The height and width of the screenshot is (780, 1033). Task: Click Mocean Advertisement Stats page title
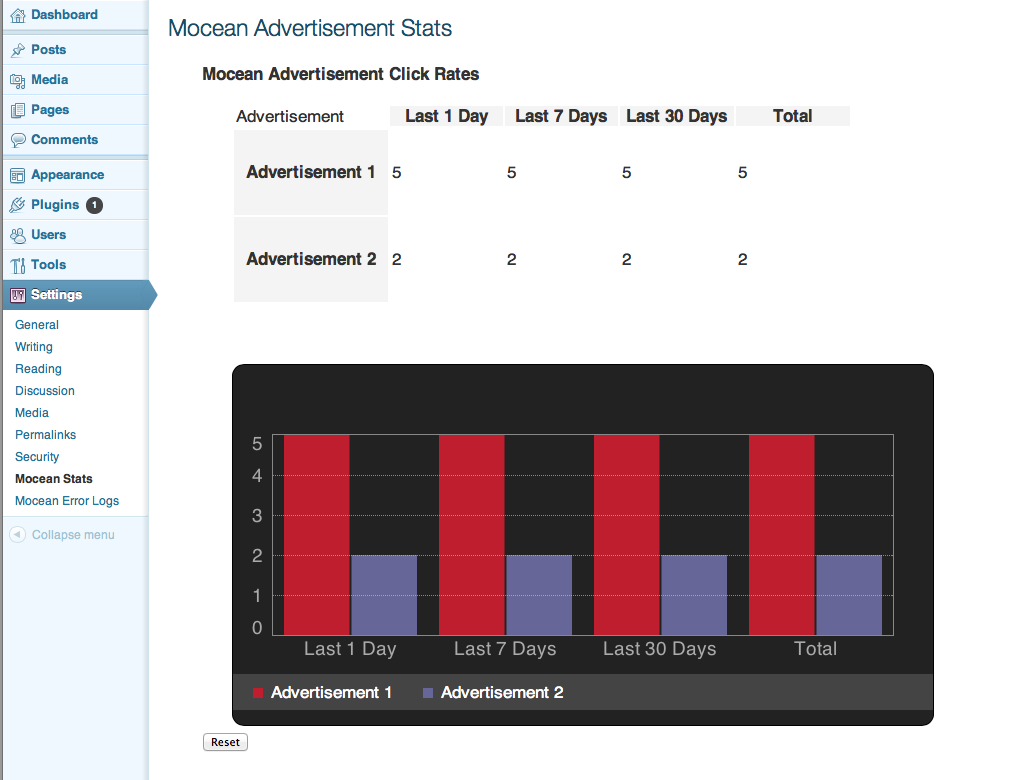pyautogui.click(x=310, y=28)
